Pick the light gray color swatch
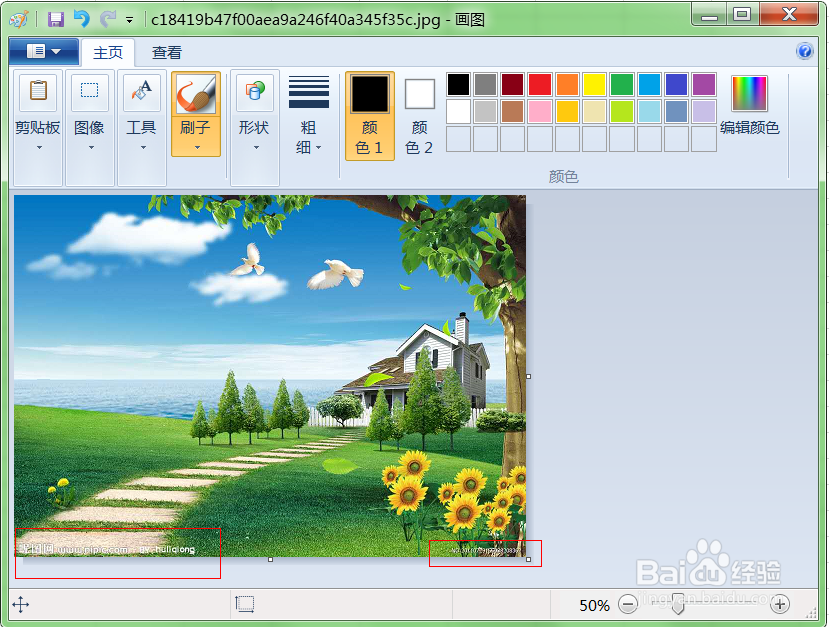Viewport: 829px width, 627px height. coord(485,112)
